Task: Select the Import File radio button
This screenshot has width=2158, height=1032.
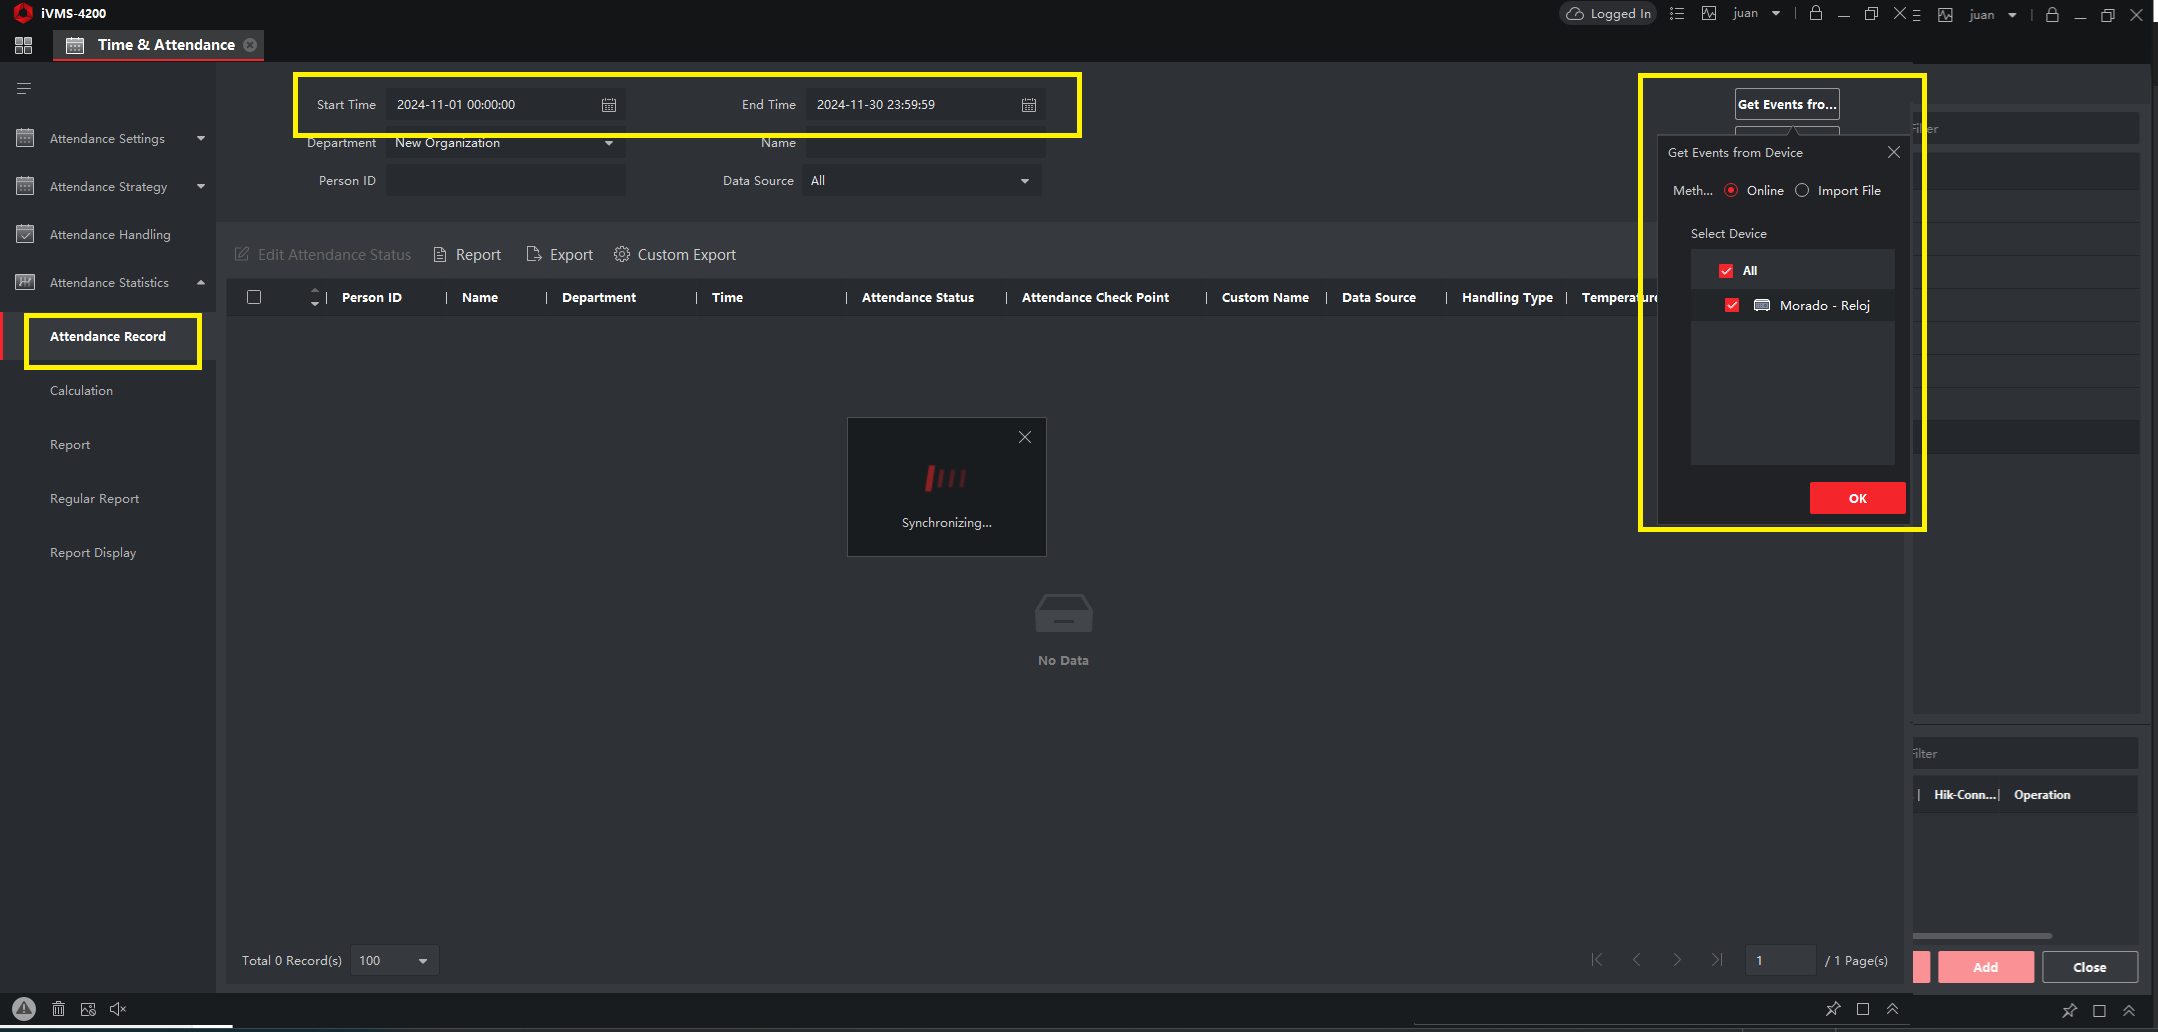Action: pyautogui.click(x=1802, y=191)
